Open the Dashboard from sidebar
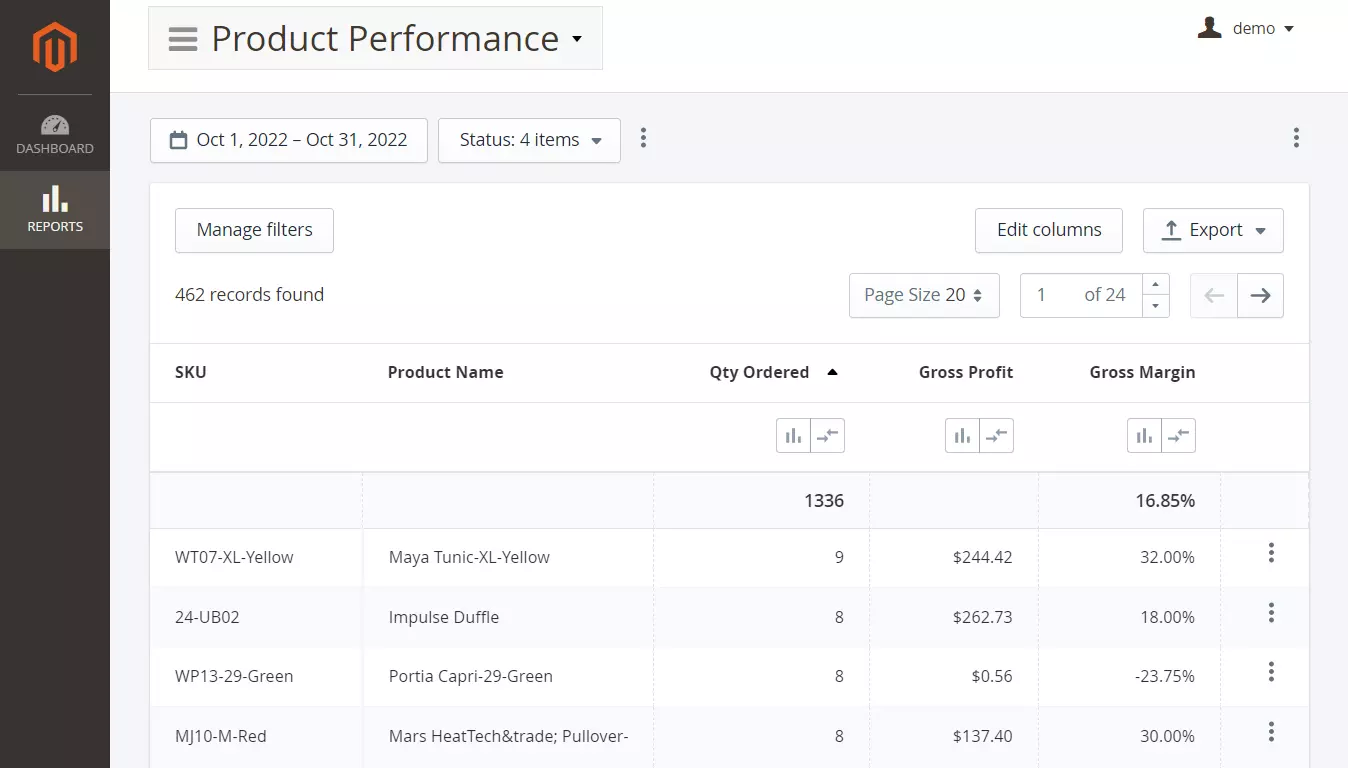The image size is (1348, 768). coord(55,136)
